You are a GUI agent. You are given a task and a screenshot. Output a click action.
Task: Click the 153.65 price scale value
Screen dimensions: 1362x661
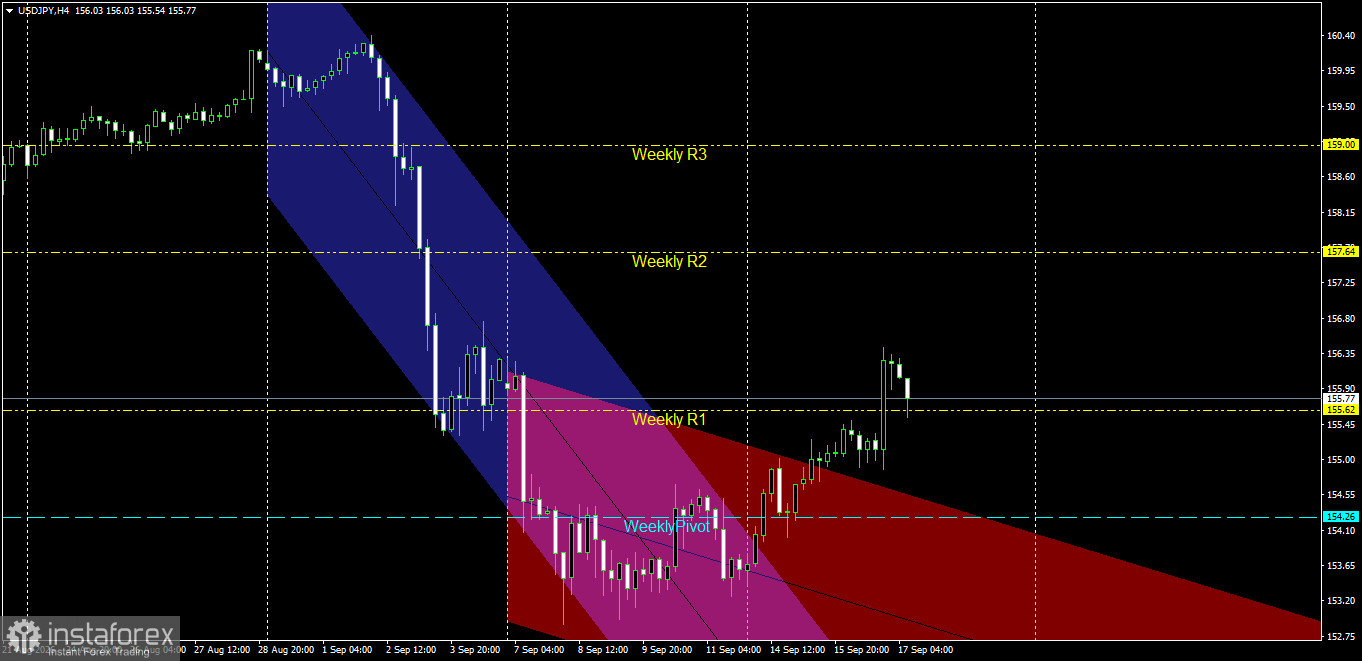click(1340, 566)
